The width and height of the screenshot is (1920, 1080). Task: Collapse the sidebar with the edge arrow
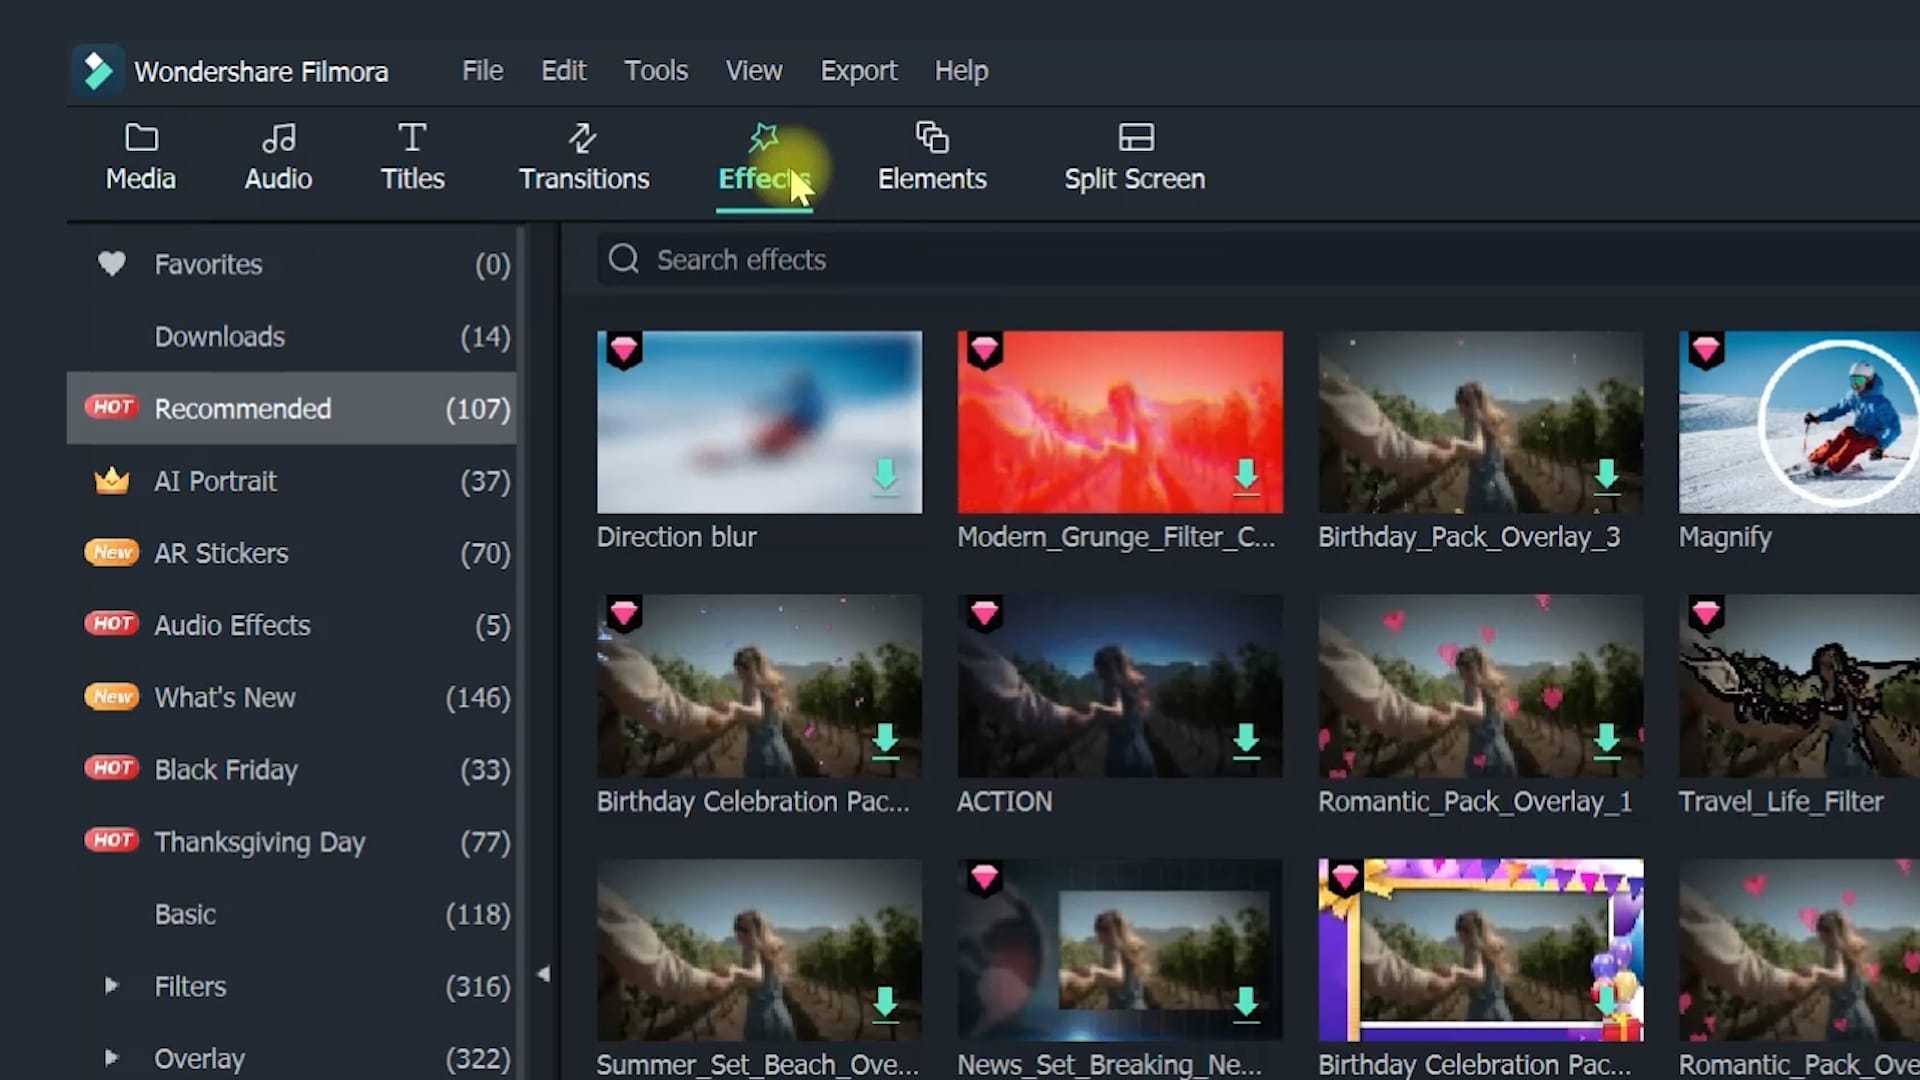[x=545, y=971]
